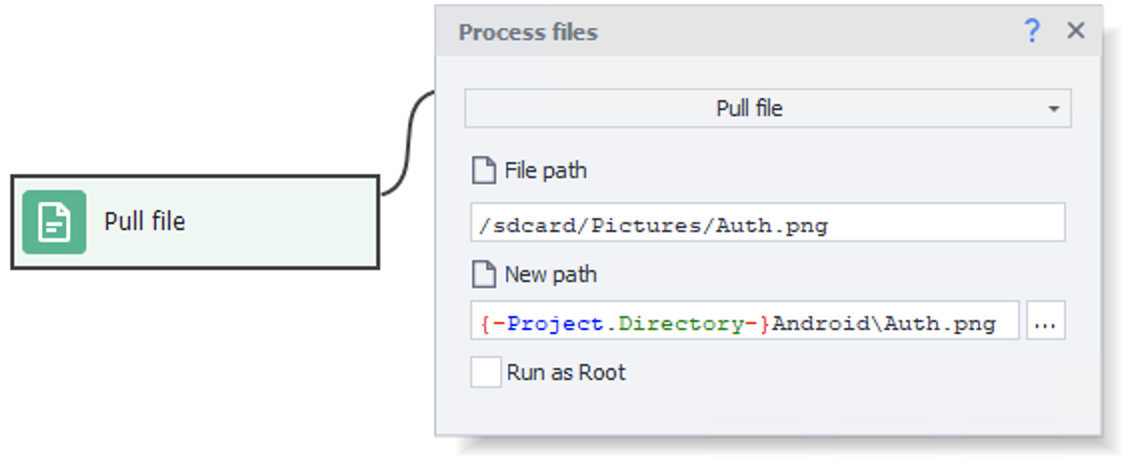Enable the Run as Root checkbox
Viewport: 1134px width, 462px height.
(x=486, y=373)
